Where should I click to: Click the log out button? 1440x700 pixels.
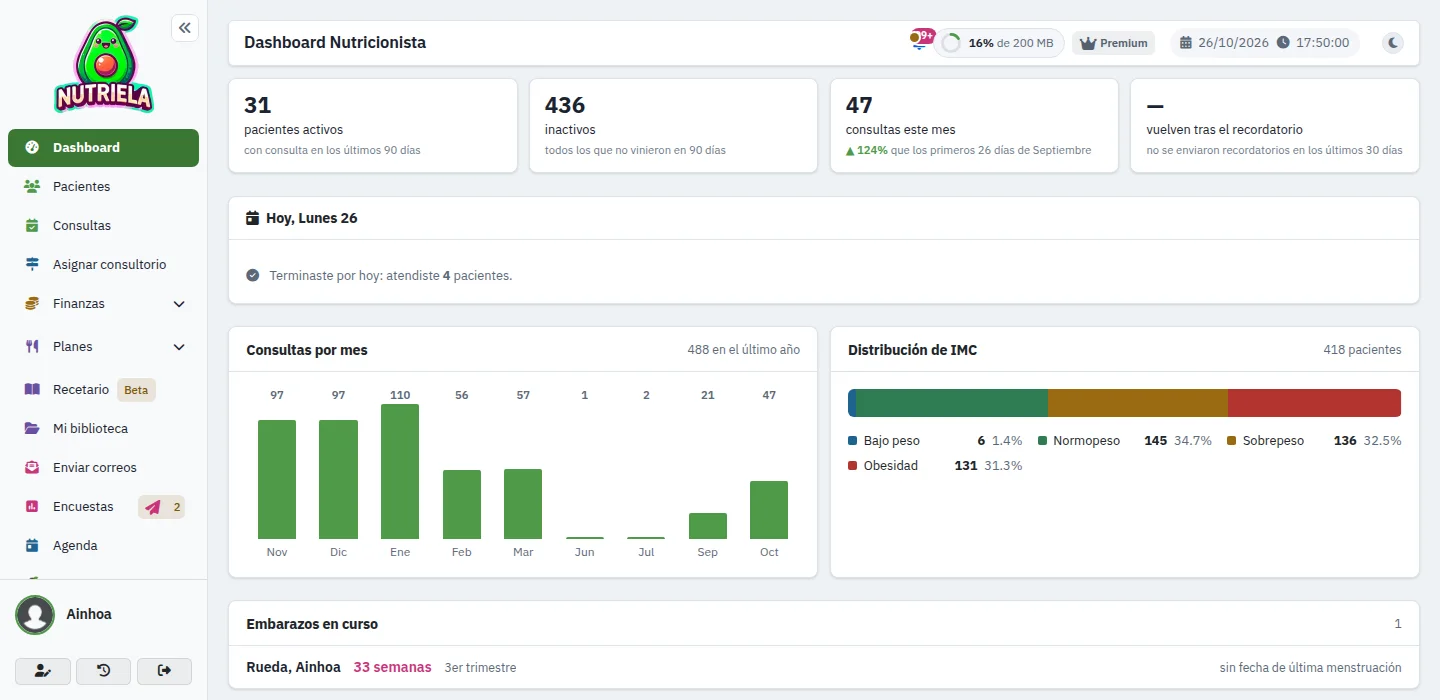[x=164, y=671]
